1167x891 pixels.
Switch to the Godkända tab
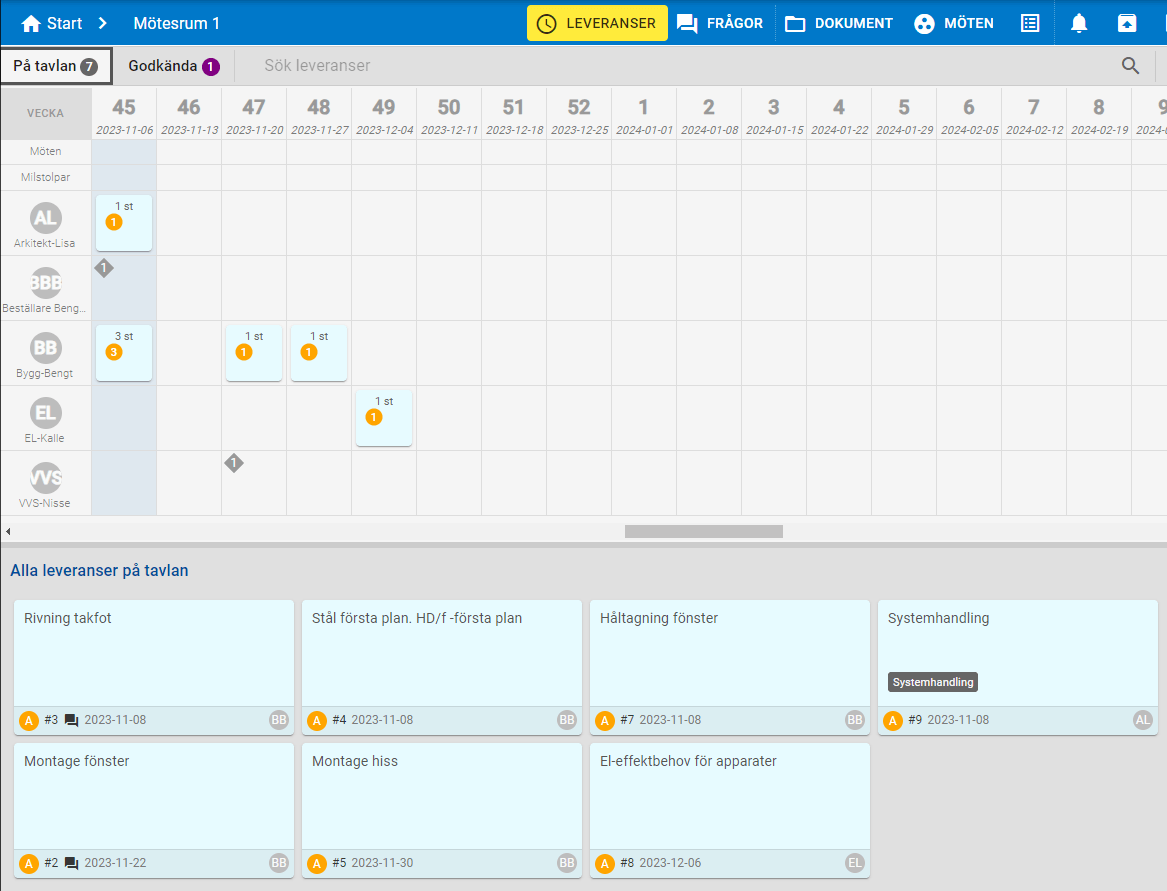click(x=173, y=66)
